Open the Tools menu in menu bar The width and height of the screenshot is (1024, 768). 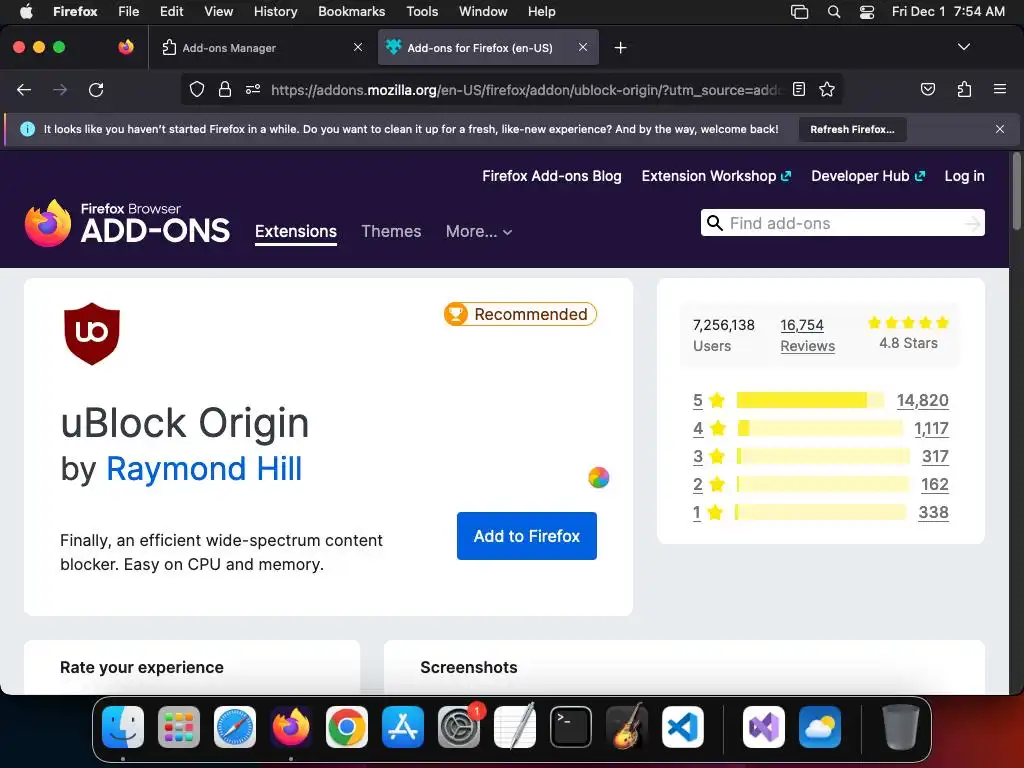pyautogui.click(x=422, y=11)
